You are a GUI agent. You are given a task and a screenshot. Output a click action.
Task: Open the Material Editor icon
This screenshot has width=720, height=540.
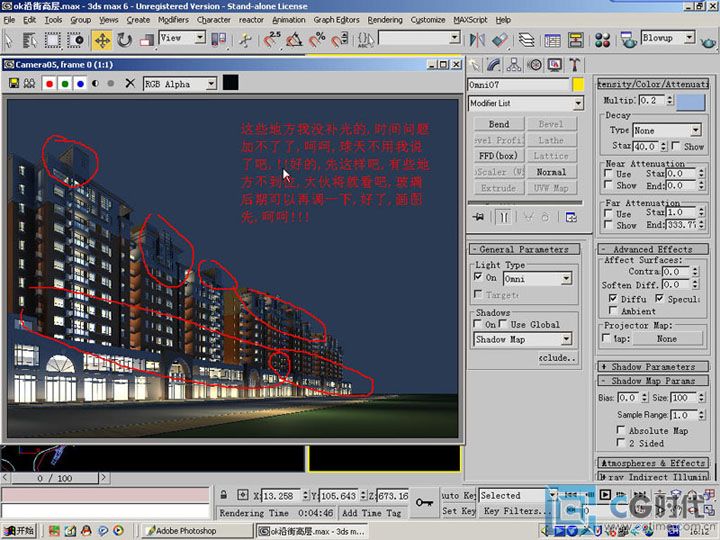coord(602,40)
